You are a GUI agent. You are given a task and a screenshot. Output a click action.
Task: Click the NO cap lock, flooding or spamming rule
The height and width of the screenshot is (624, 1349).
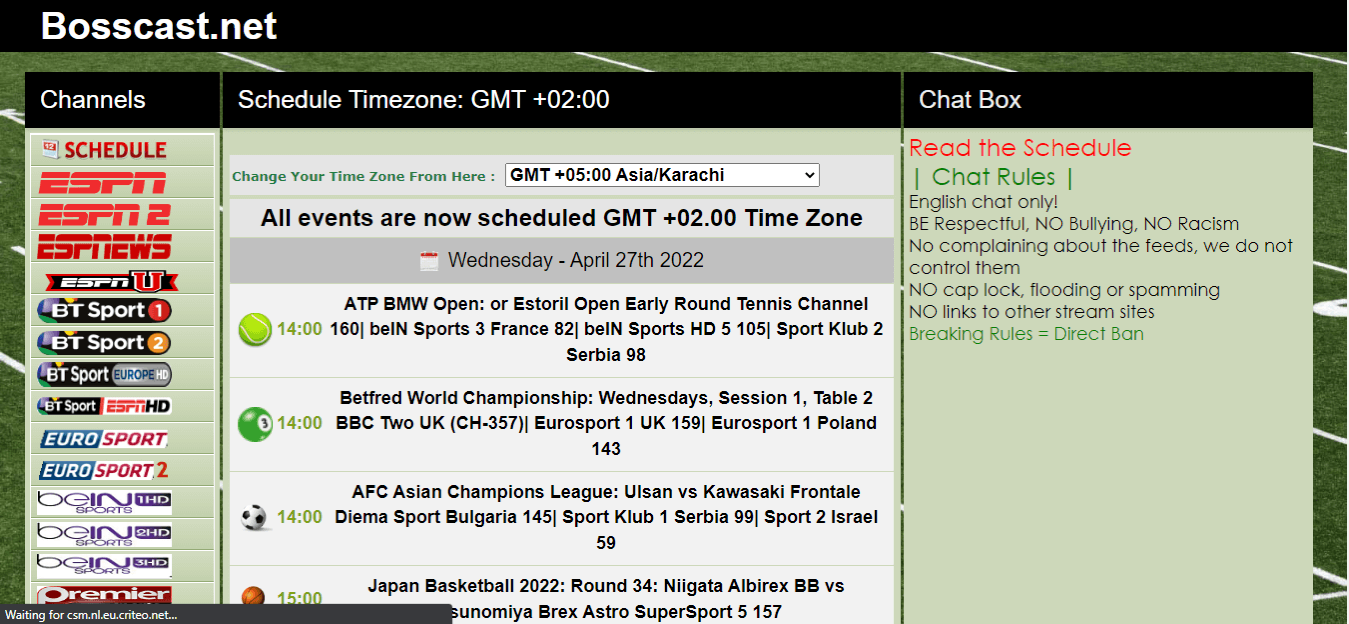[x=1064, y=290]
